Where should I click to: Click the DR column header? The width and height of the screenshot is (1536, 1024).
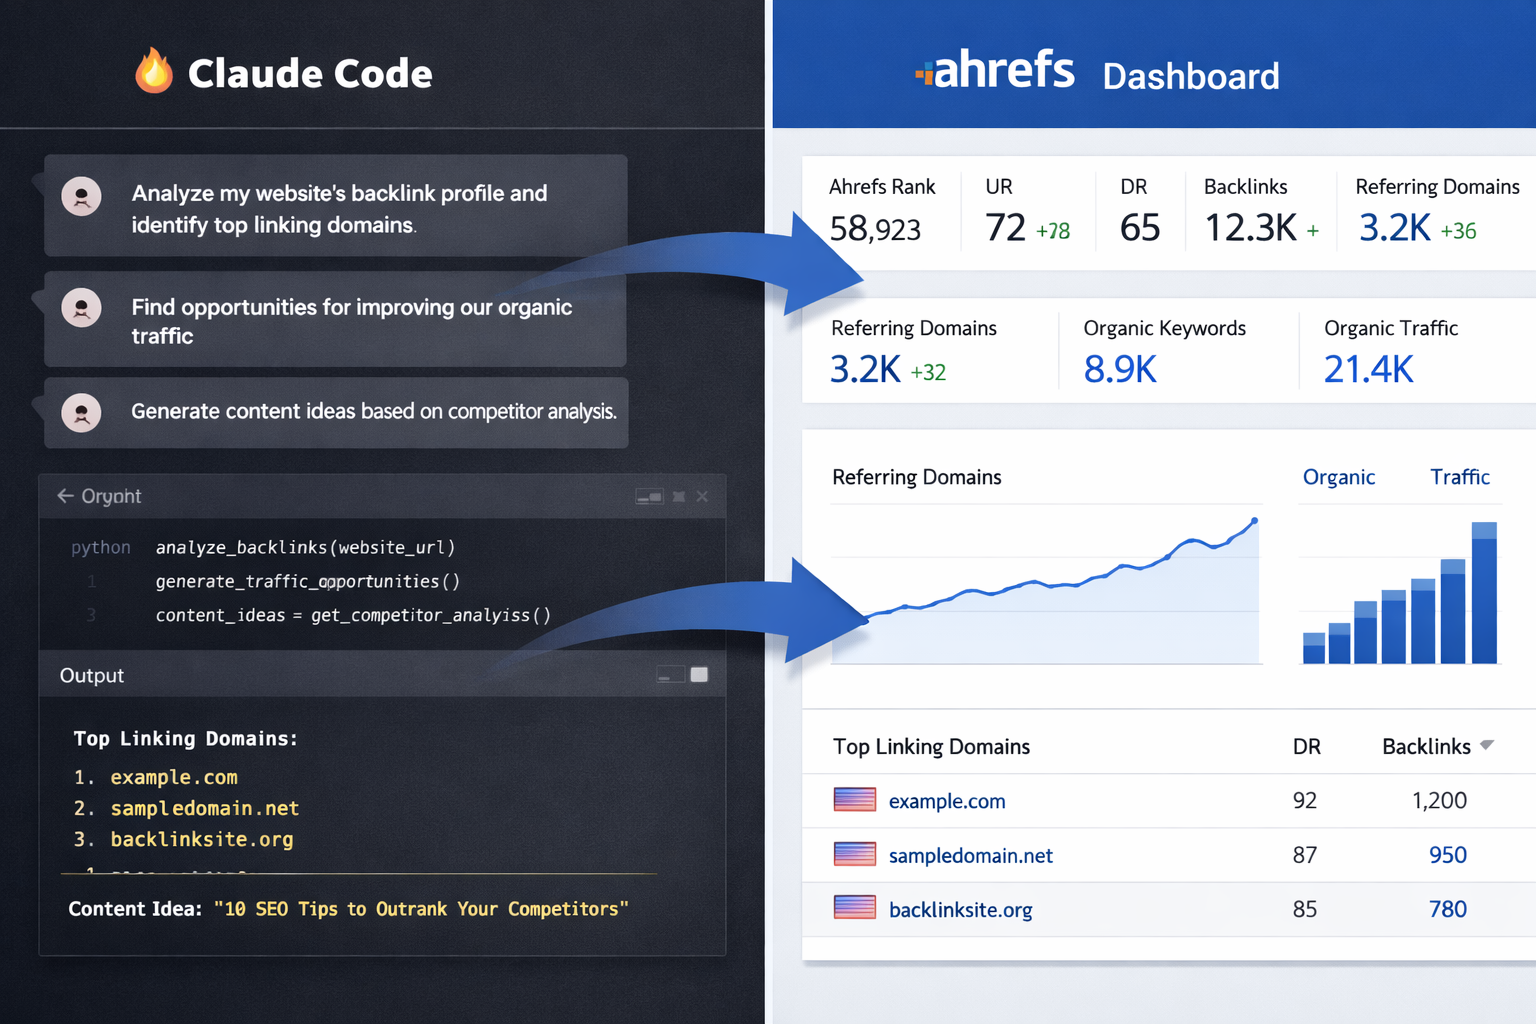[1306, 747]
